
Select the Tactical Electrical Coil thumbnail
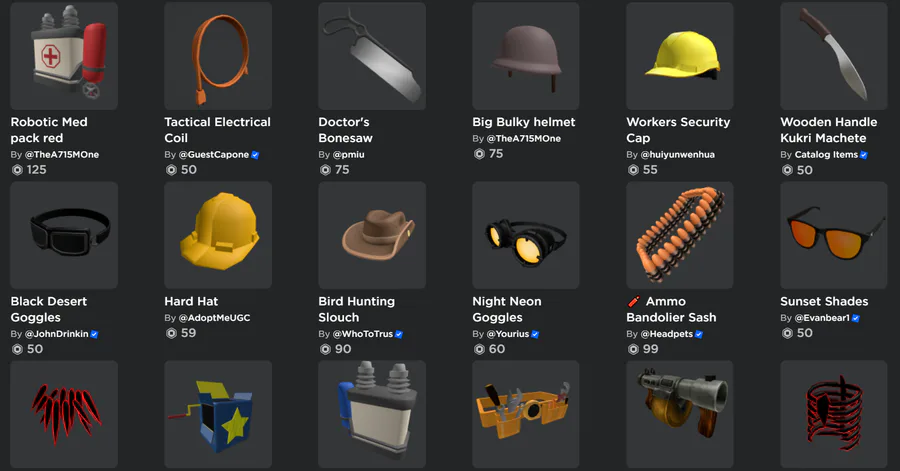coord(218,56)
